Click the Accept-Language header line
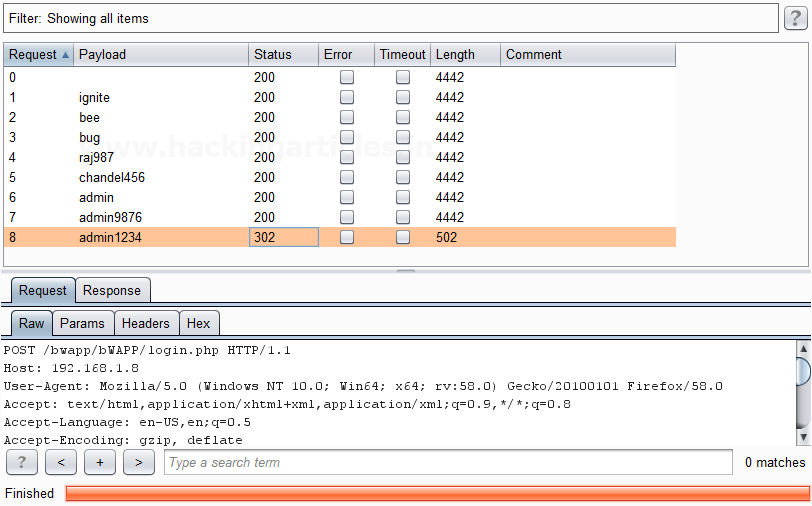Viewport: 812px width, 506px height. (x=127, y=422)
